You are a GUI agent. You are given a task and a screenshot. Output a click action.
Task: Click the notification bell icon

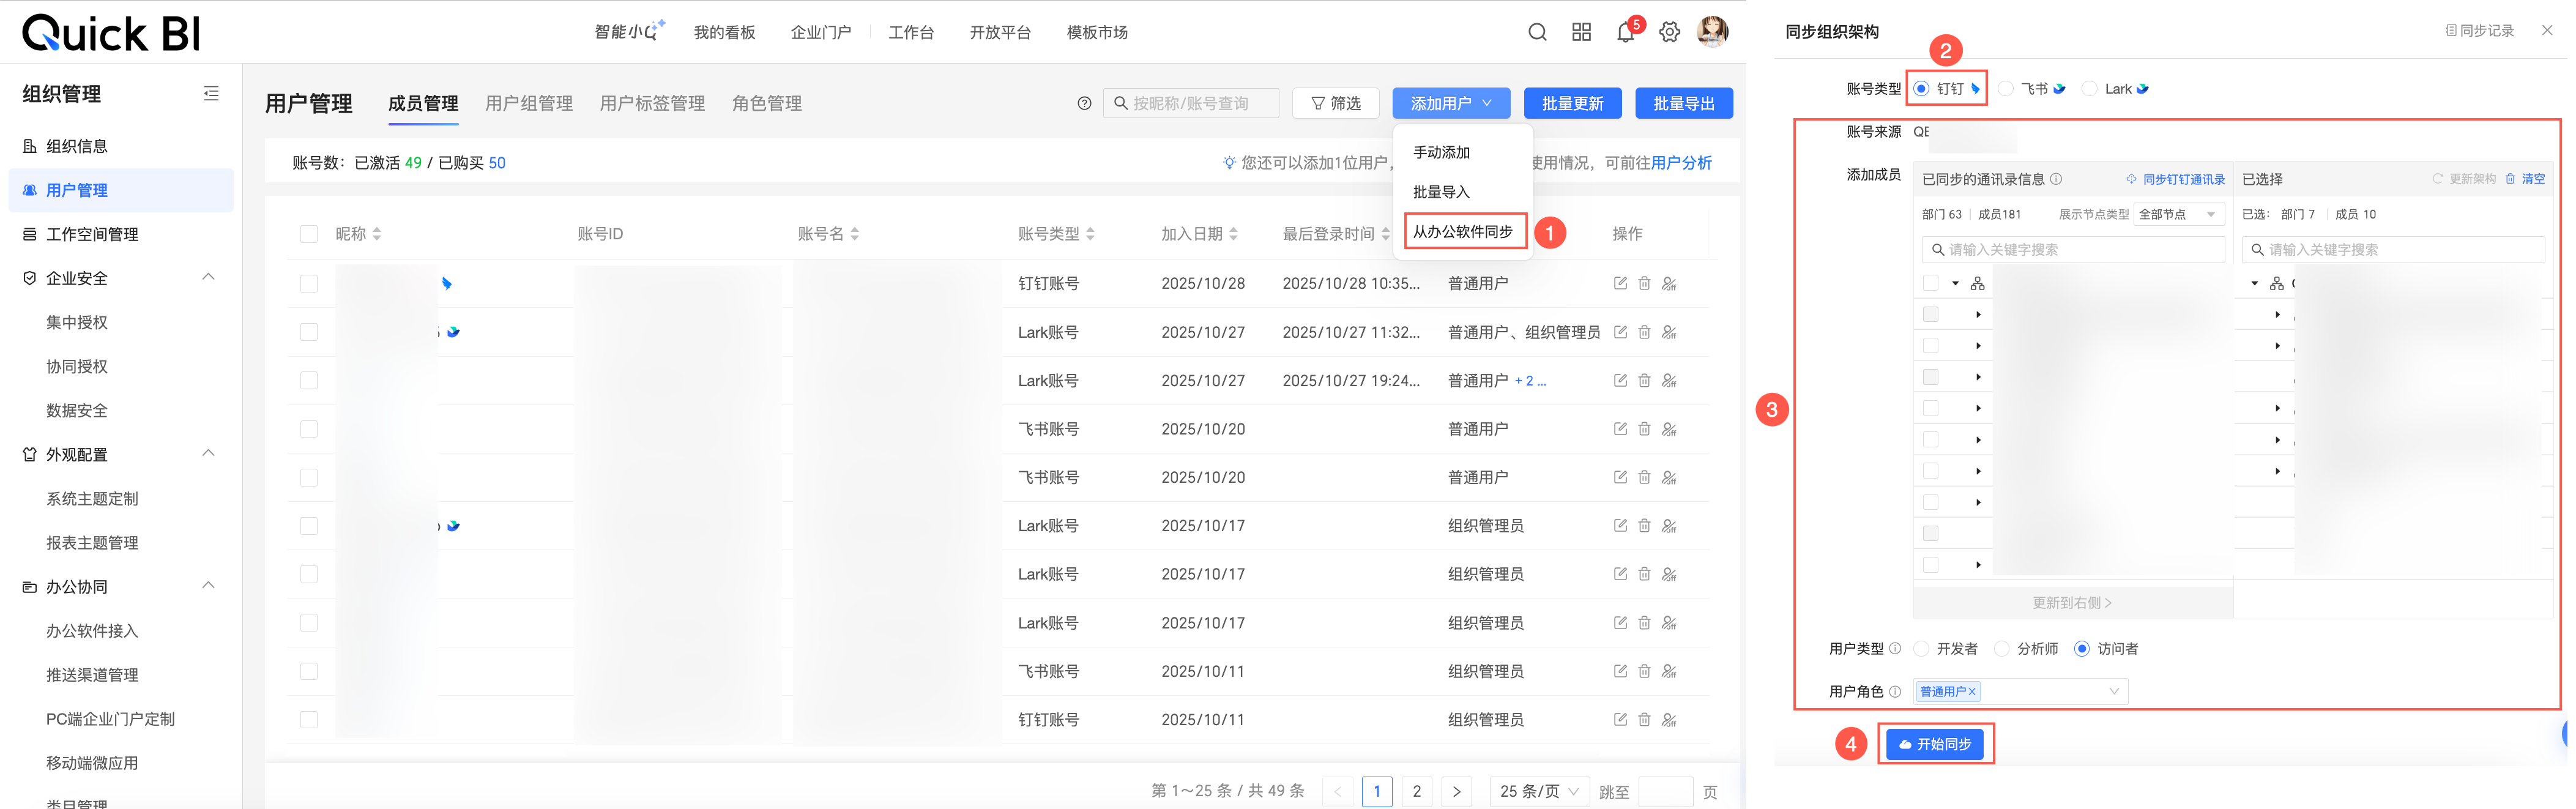coord(1625,33)
